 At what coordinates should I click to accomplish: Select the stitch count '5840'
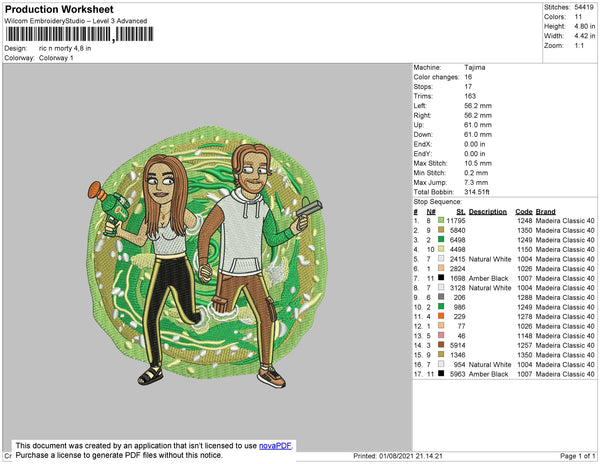458,230
